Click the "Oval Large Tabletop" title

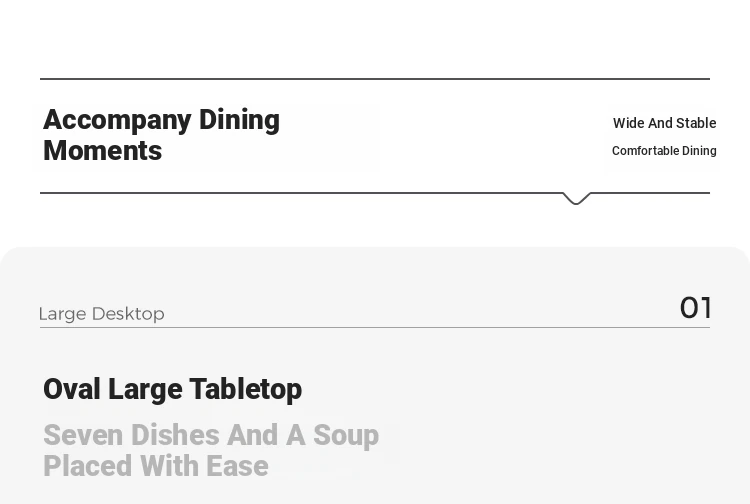point(173,389)
